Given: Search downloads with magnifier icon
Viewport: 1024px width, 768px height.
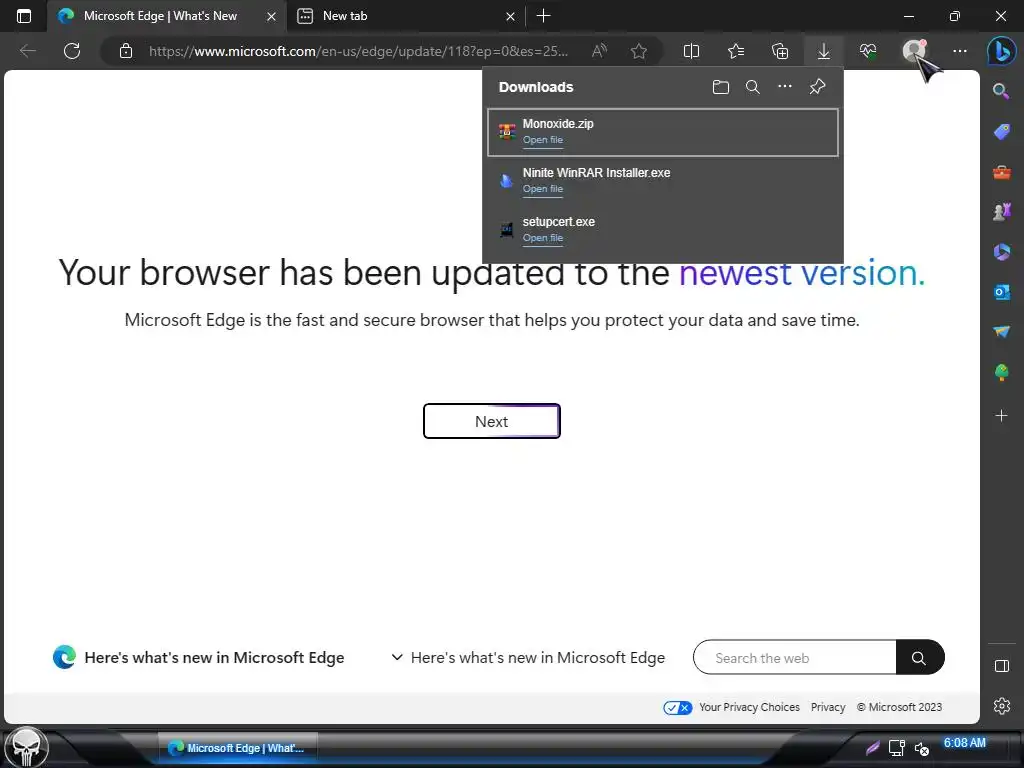Looking at the screenshot, I should tap(752, 87).
